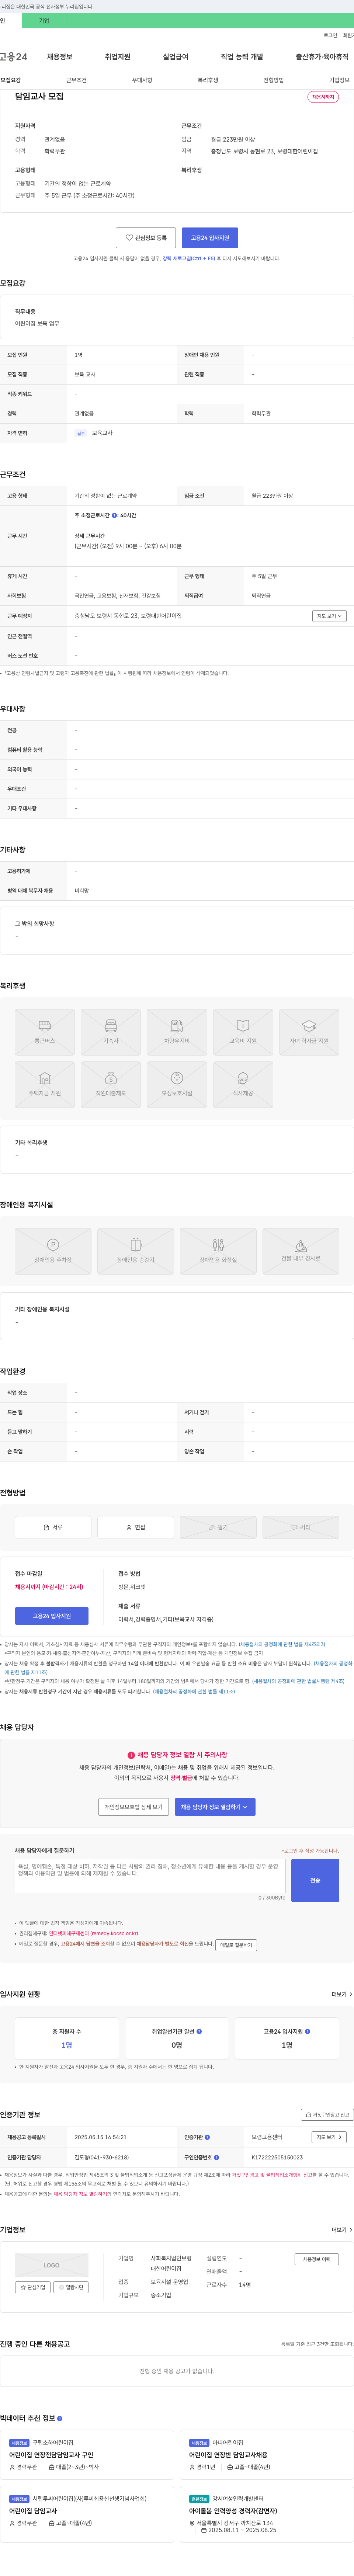
Task: Click the 채용시까지 status badge
Action: coord(323,97)
